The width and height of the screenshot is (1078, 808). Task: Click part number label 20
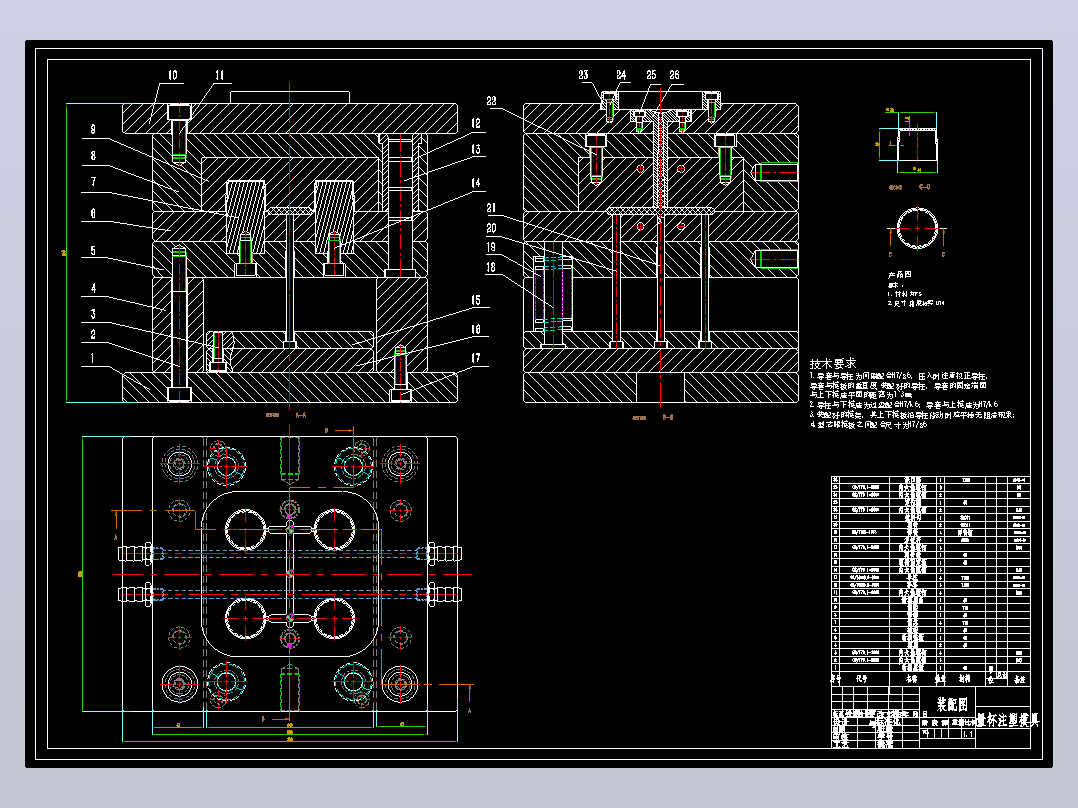(491, 228)
